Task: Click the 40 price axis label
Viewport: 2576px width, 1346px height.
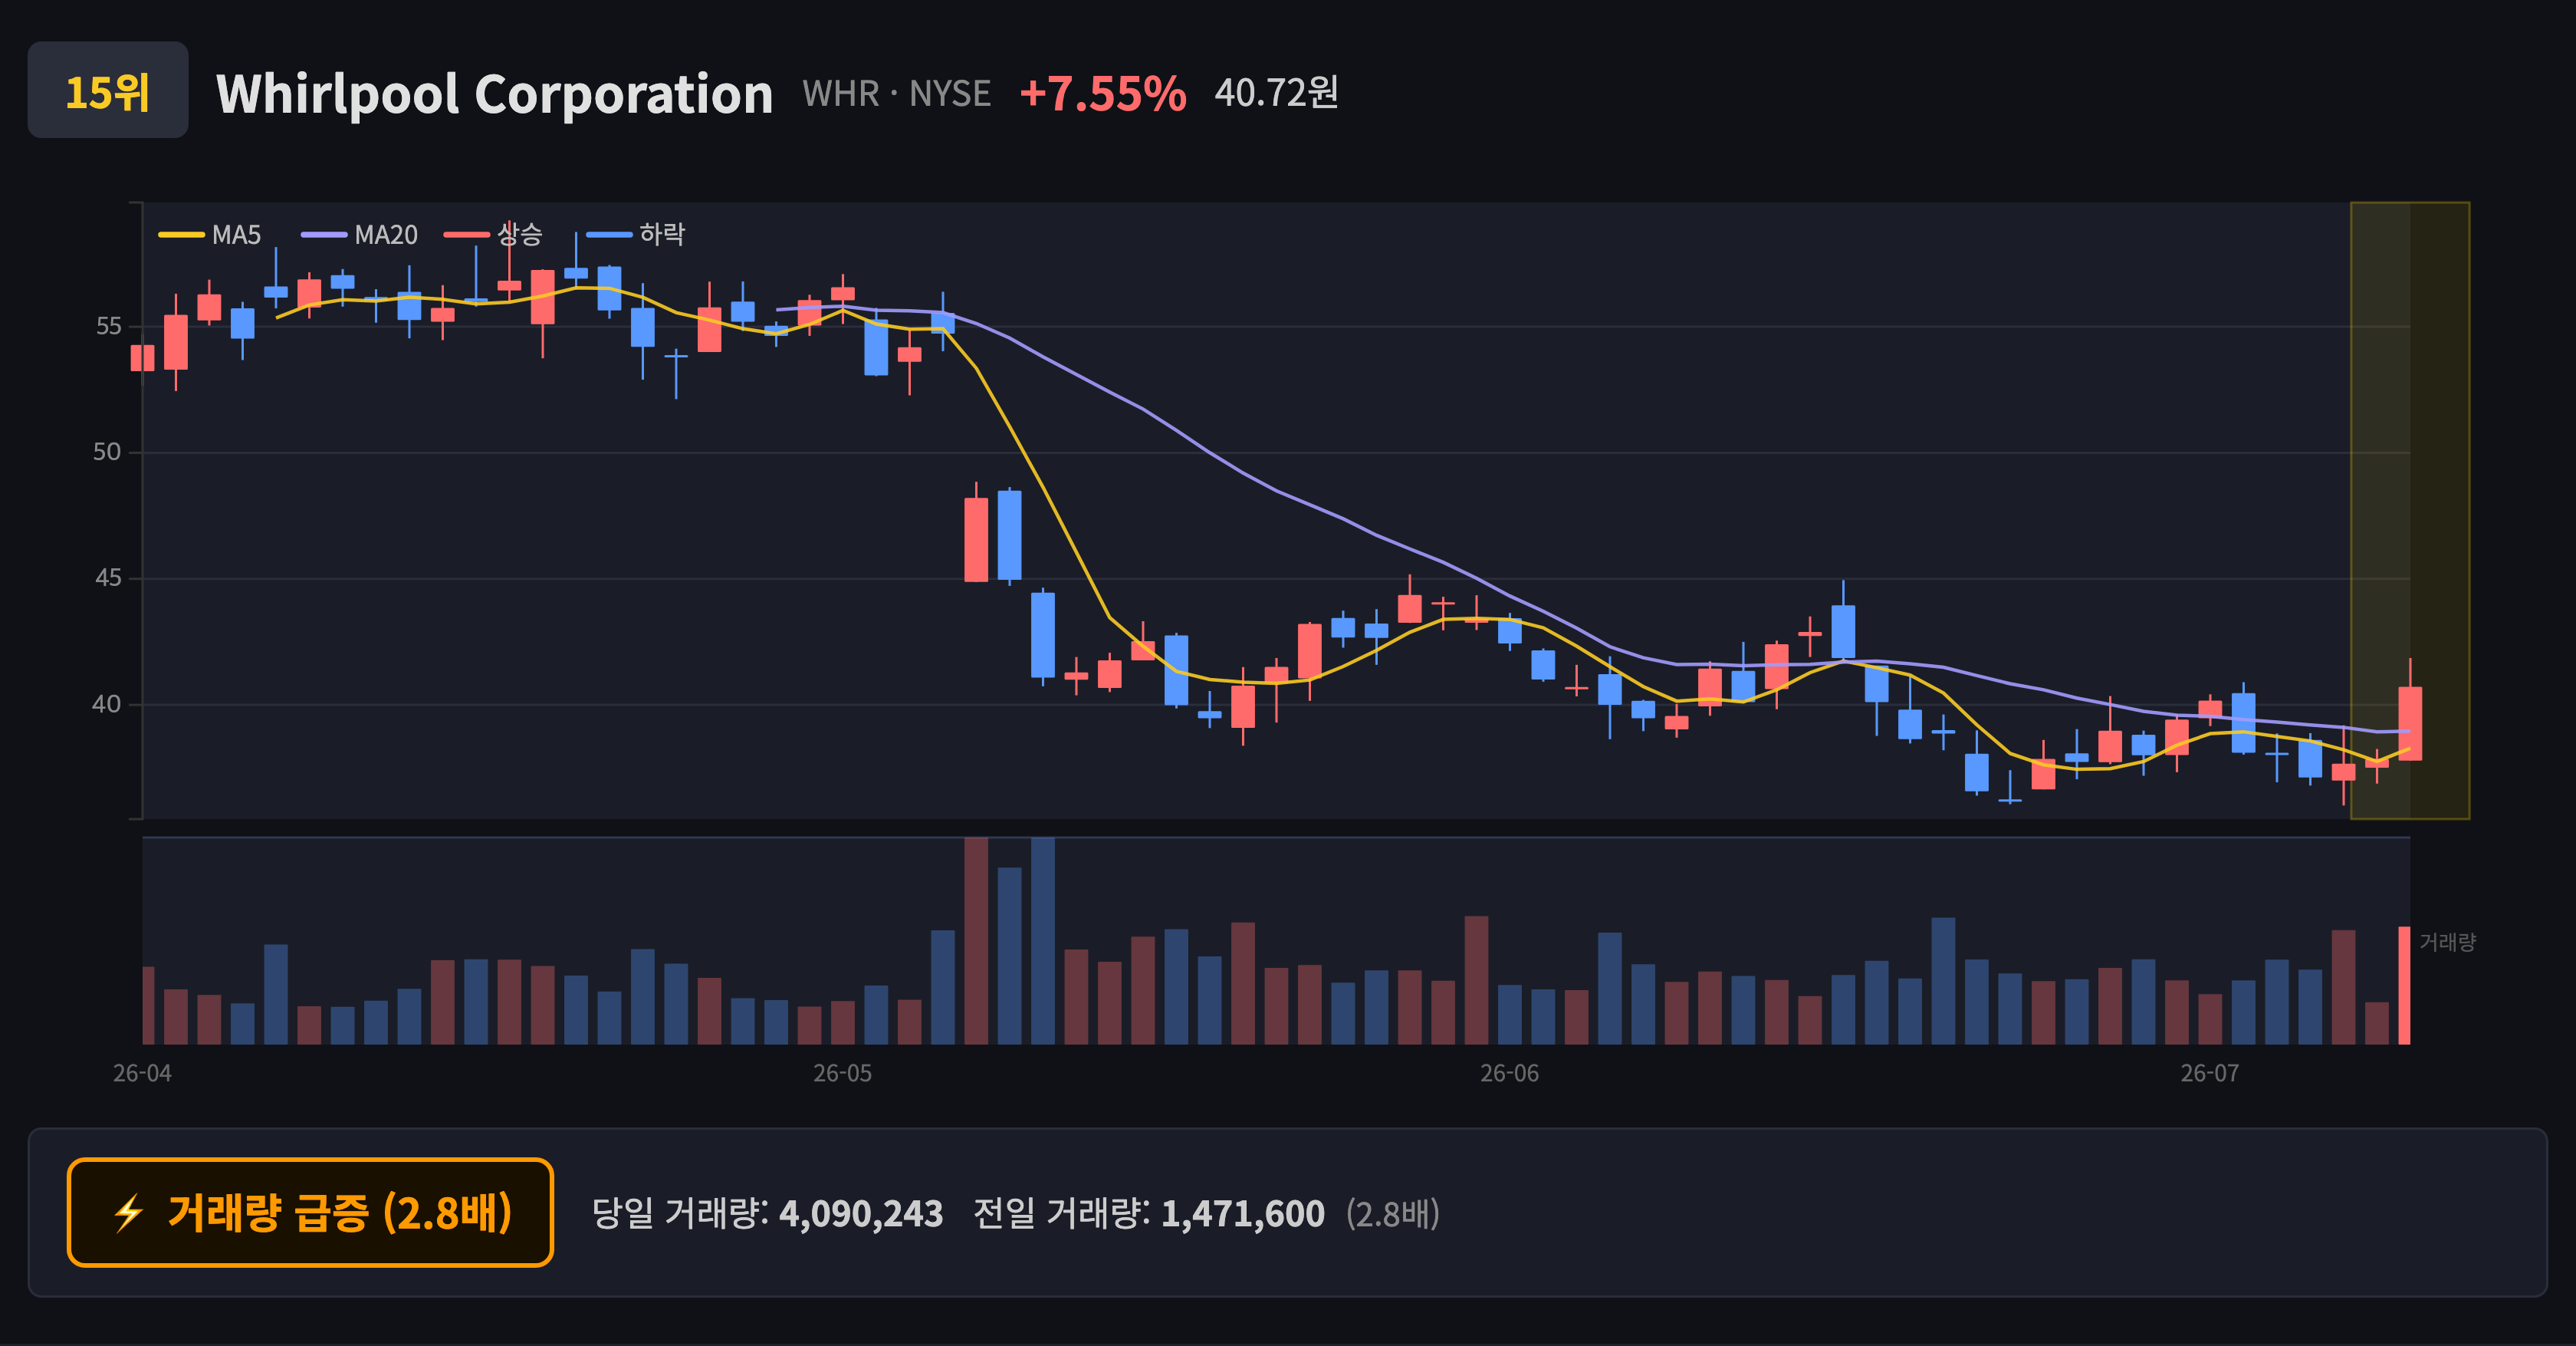Action: coord(107,704)
